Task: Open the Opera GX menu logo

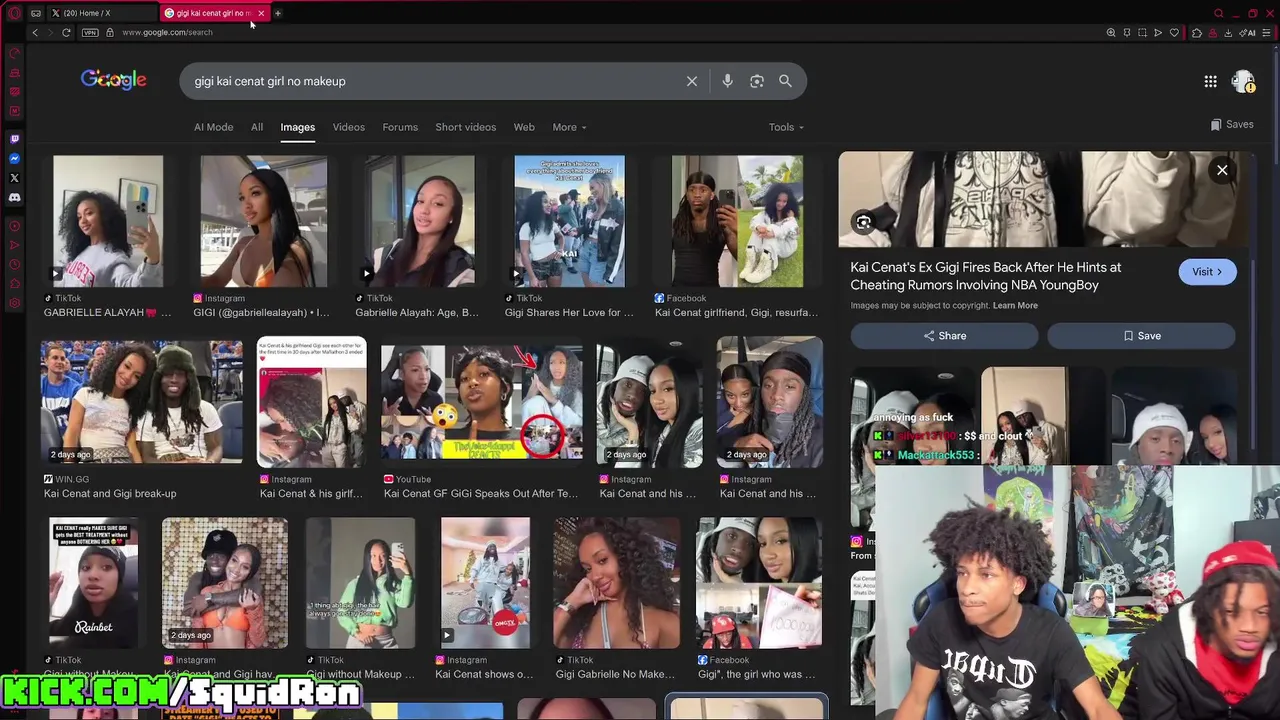Action: click(14, 13)
